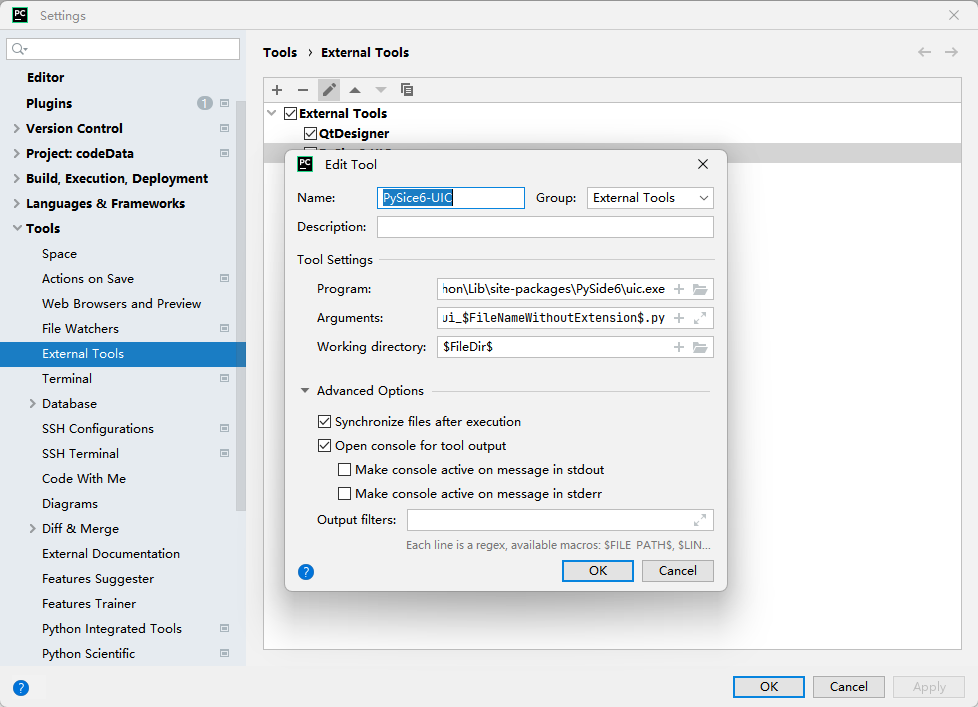The width and height of the screenshot is (978, 707).
Task: Collapse the Advanced Options section
Action: click(x=305, y=390)
